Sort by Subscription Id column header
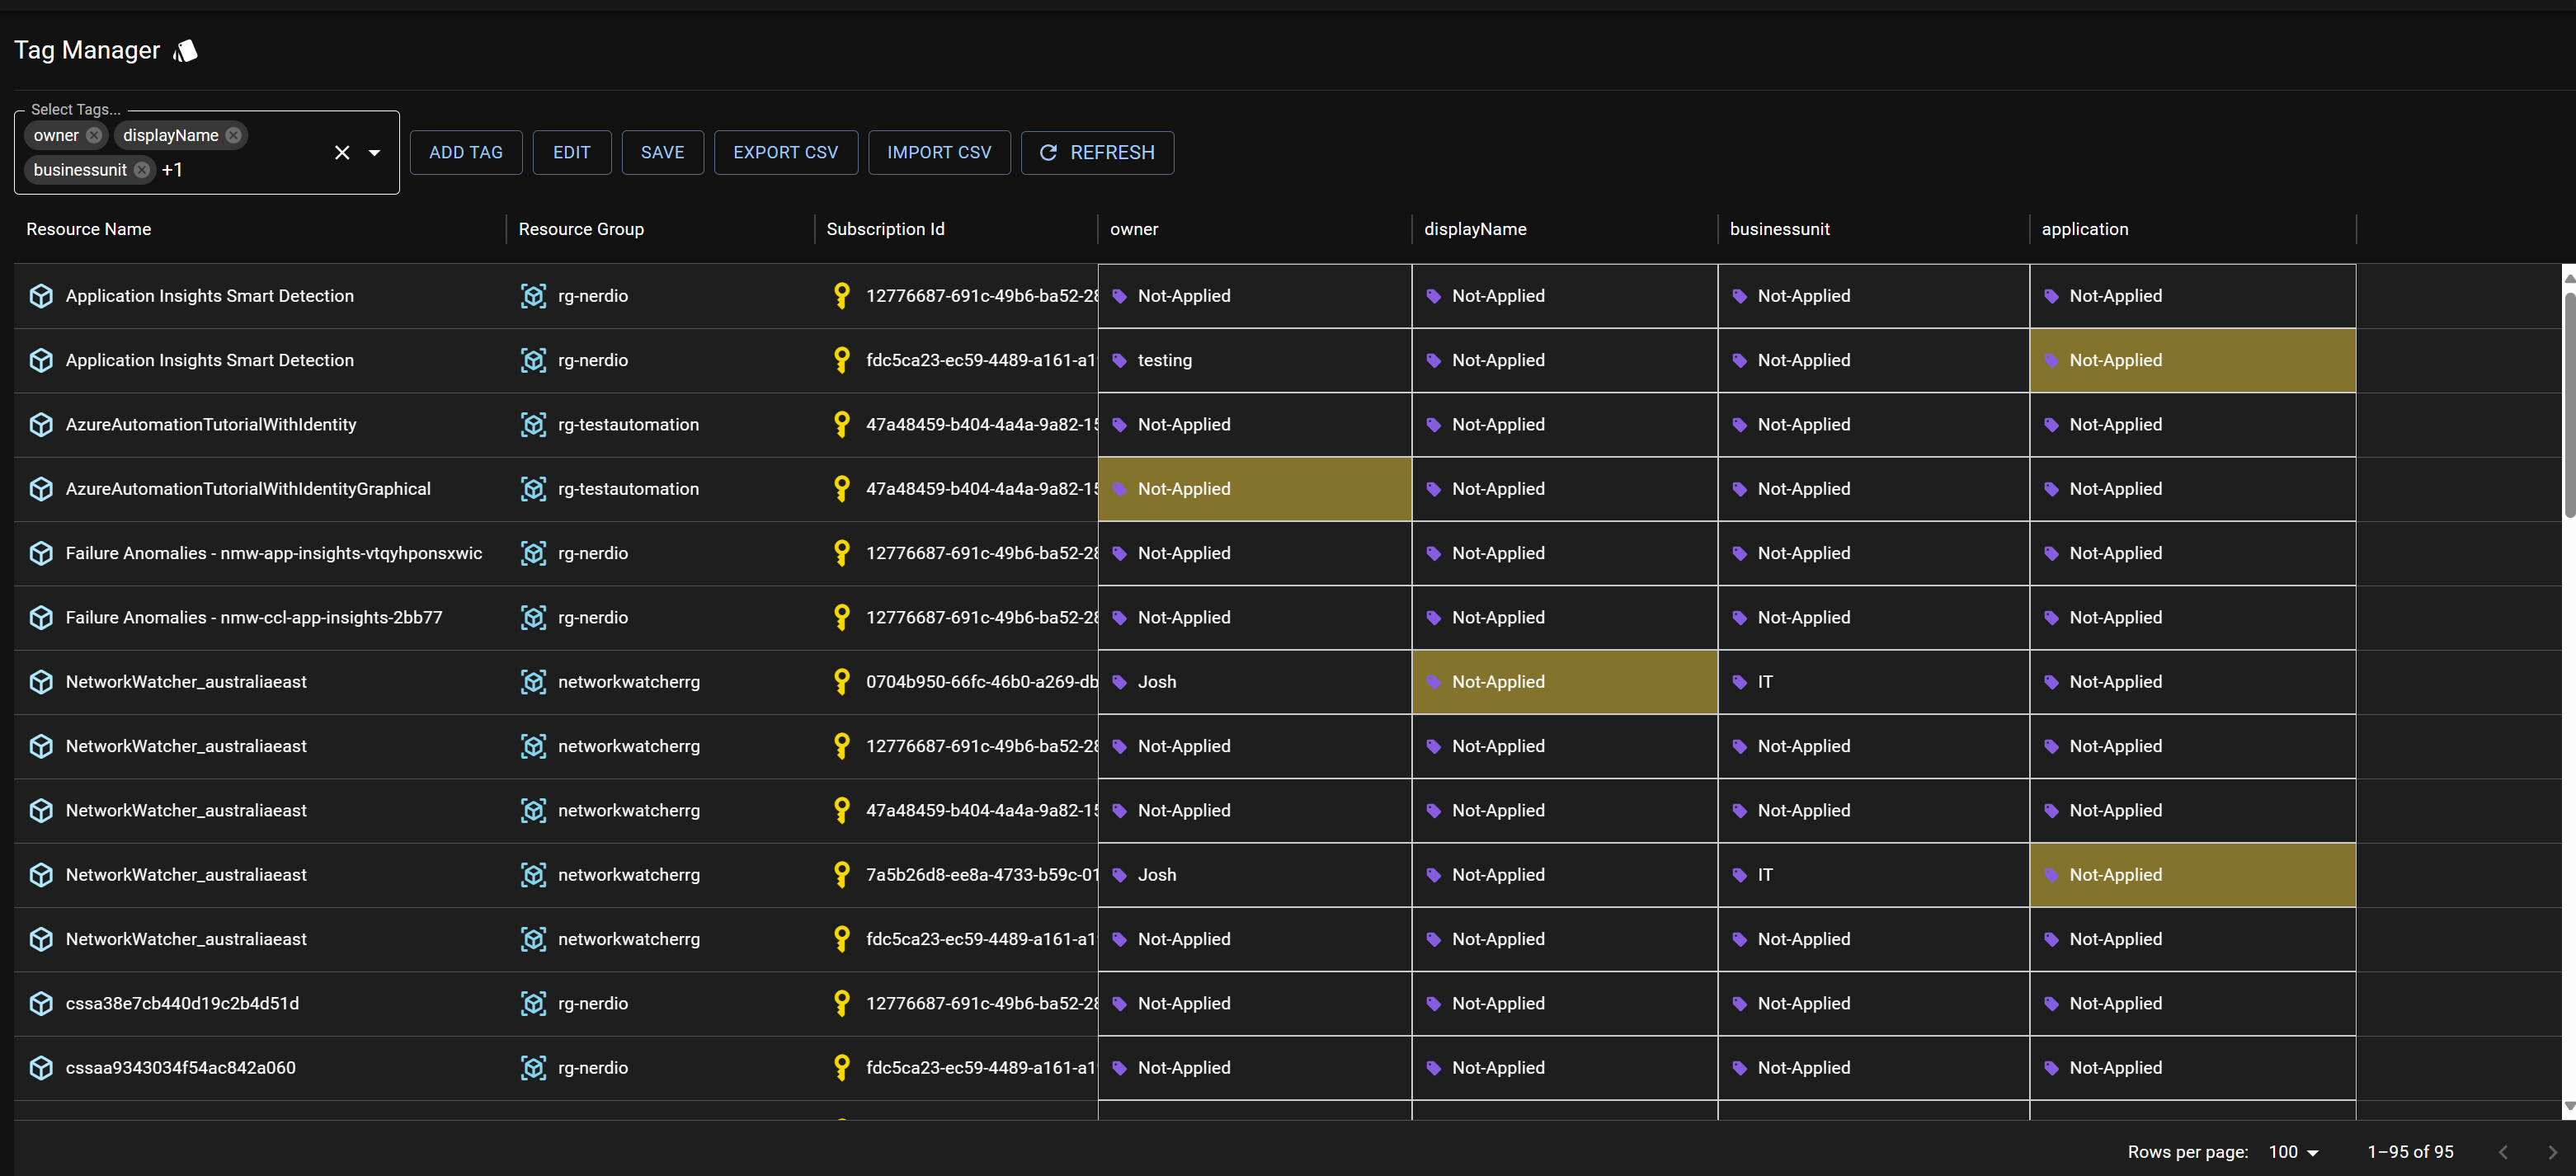Image resolution: width=2576 pixels, height=1176 pixels. point(885,229)
